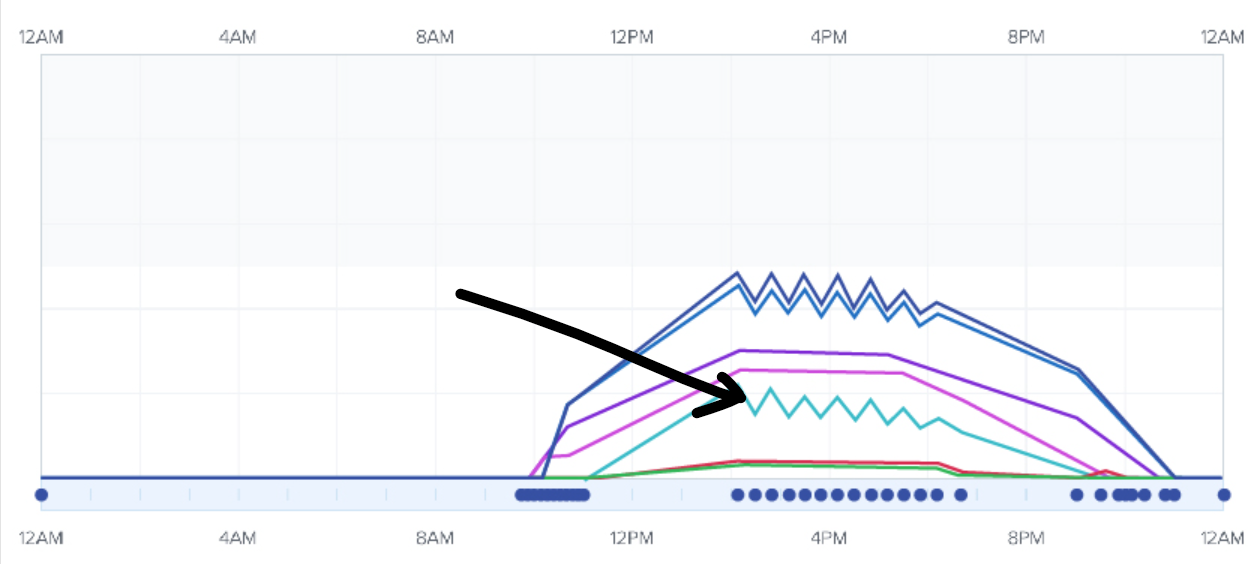Click the 4AM label on top axis
Screen dimensions: 1255x564
[x=237, y=37]
